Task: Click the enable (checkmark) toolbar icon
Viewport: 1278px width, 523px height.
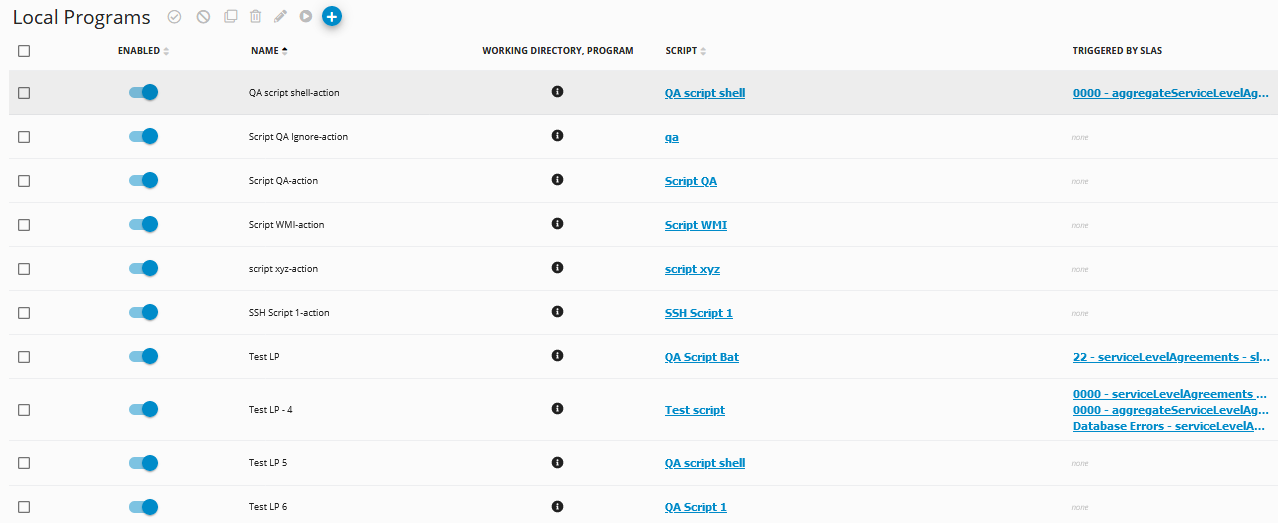Action: click(x=175, y=17)
